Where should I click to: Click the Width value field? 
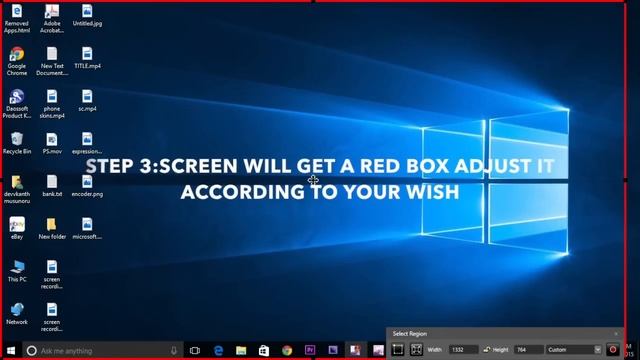[x=463, y=350]
